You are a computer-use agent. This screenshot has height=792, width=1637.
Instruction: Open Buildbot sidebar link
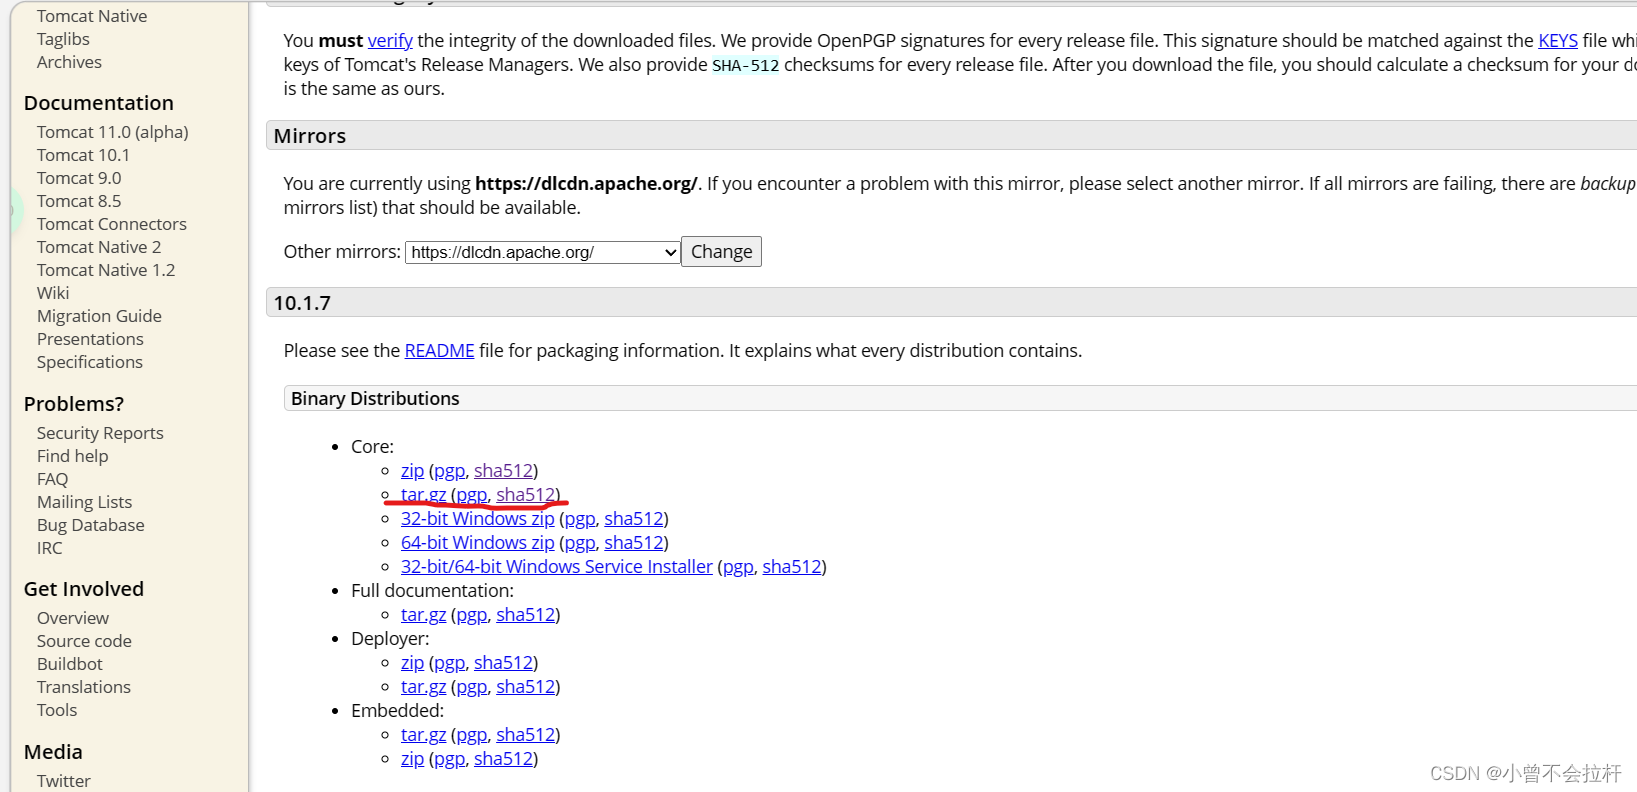pos(70,664)
